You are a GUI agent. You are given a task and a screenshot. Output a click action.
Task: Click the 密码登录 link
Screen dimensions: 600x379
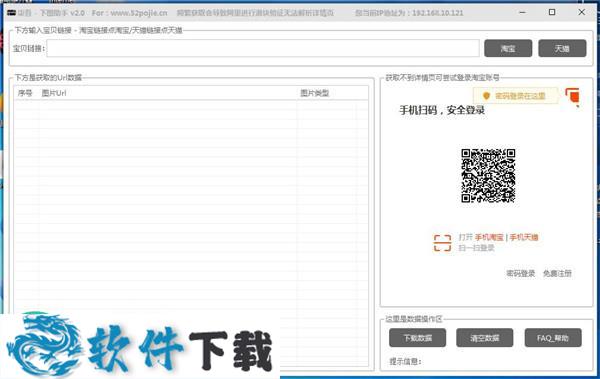(520, 273)
